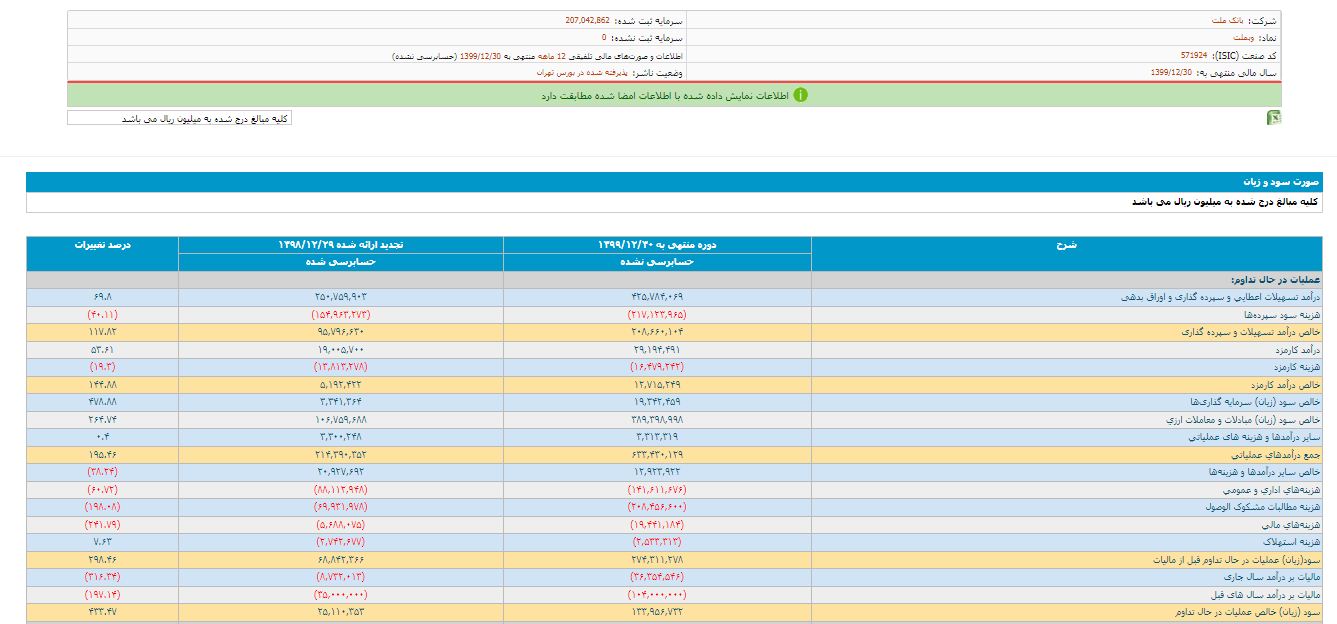Click the registered capital value 207,042,862

tap(587, 20)
